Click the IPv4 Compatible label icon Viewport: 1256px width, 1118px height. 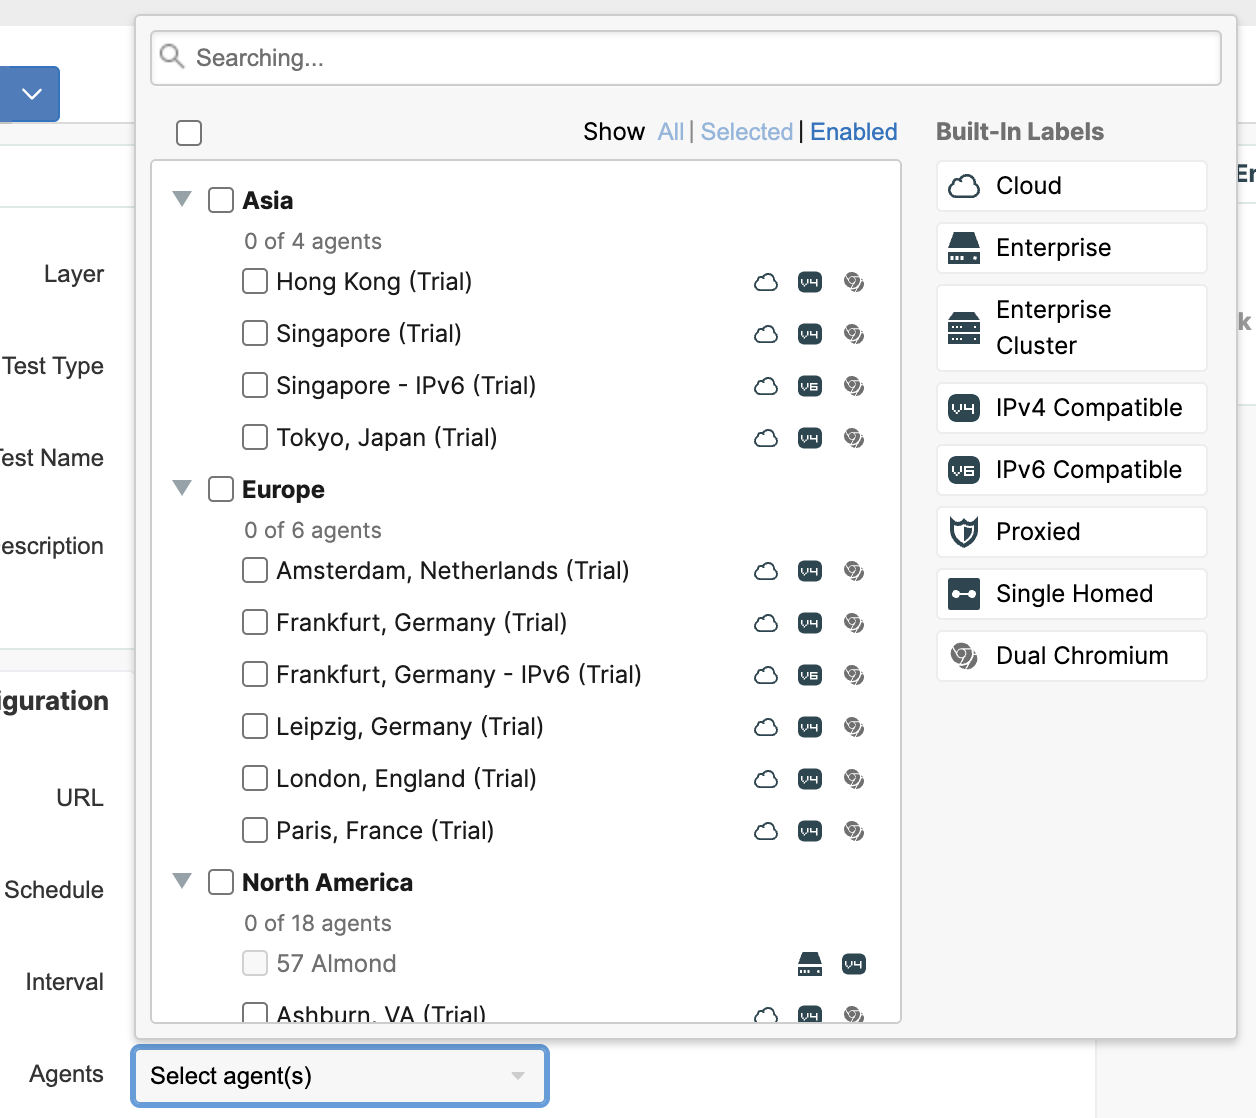[x=964, y=408]
